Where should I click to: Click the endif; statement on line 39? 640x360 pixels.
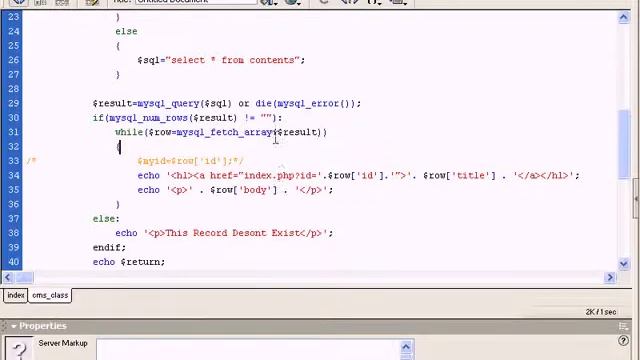[x=109, y=247]
